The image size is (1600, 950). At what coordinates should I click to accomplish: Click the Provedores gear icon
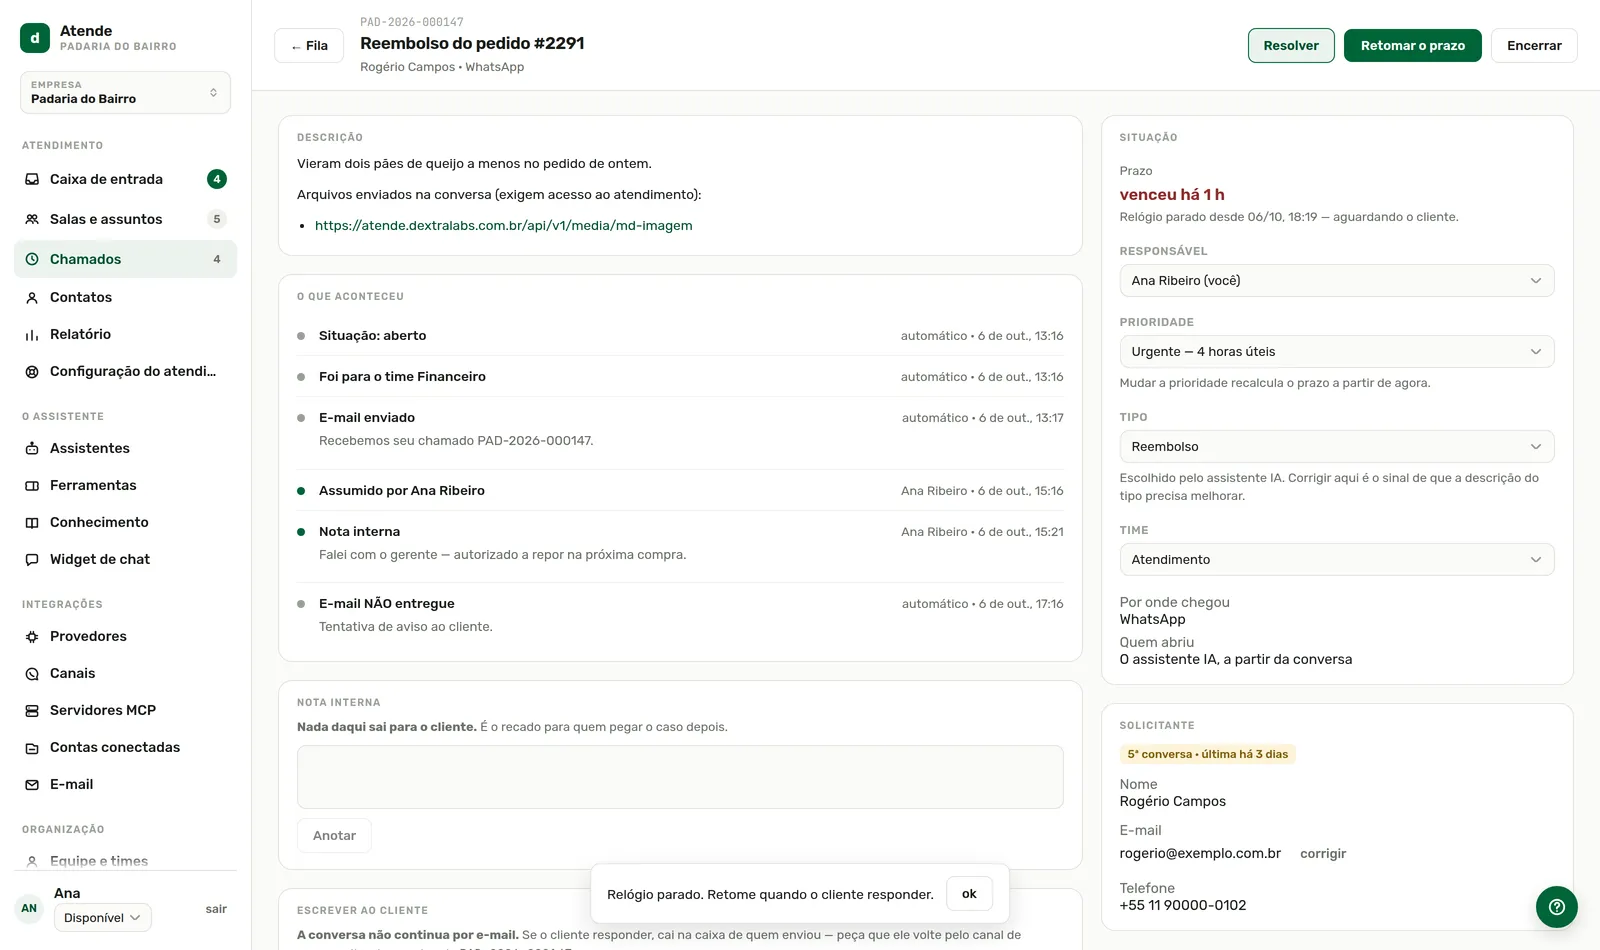pyautogui.click(x=32, y=636)
